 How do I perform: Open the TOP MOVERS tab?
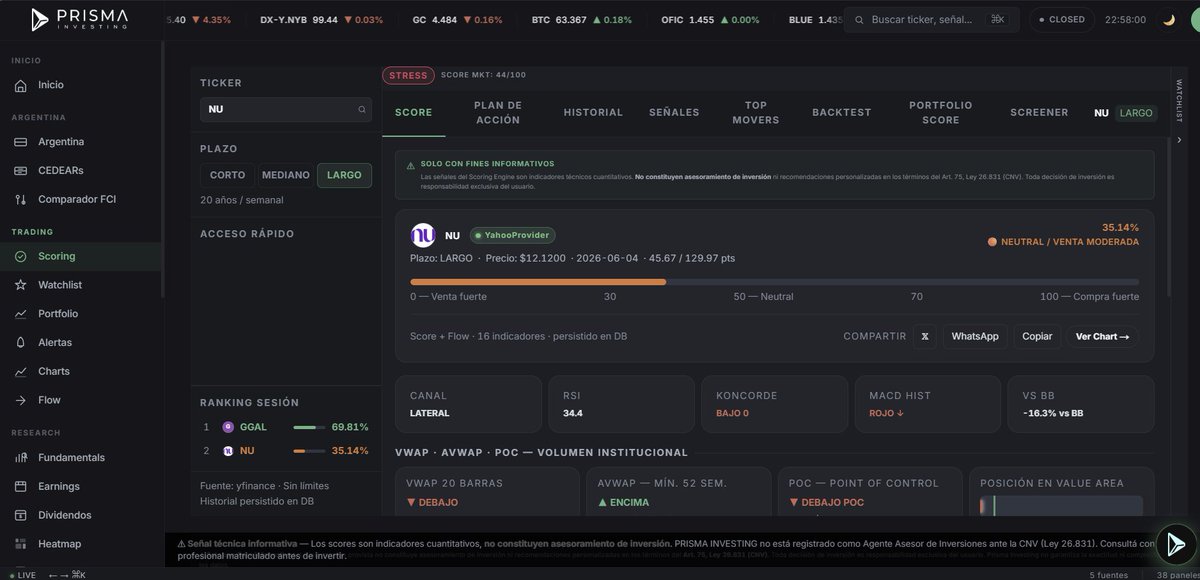click(x=756, y=113)
